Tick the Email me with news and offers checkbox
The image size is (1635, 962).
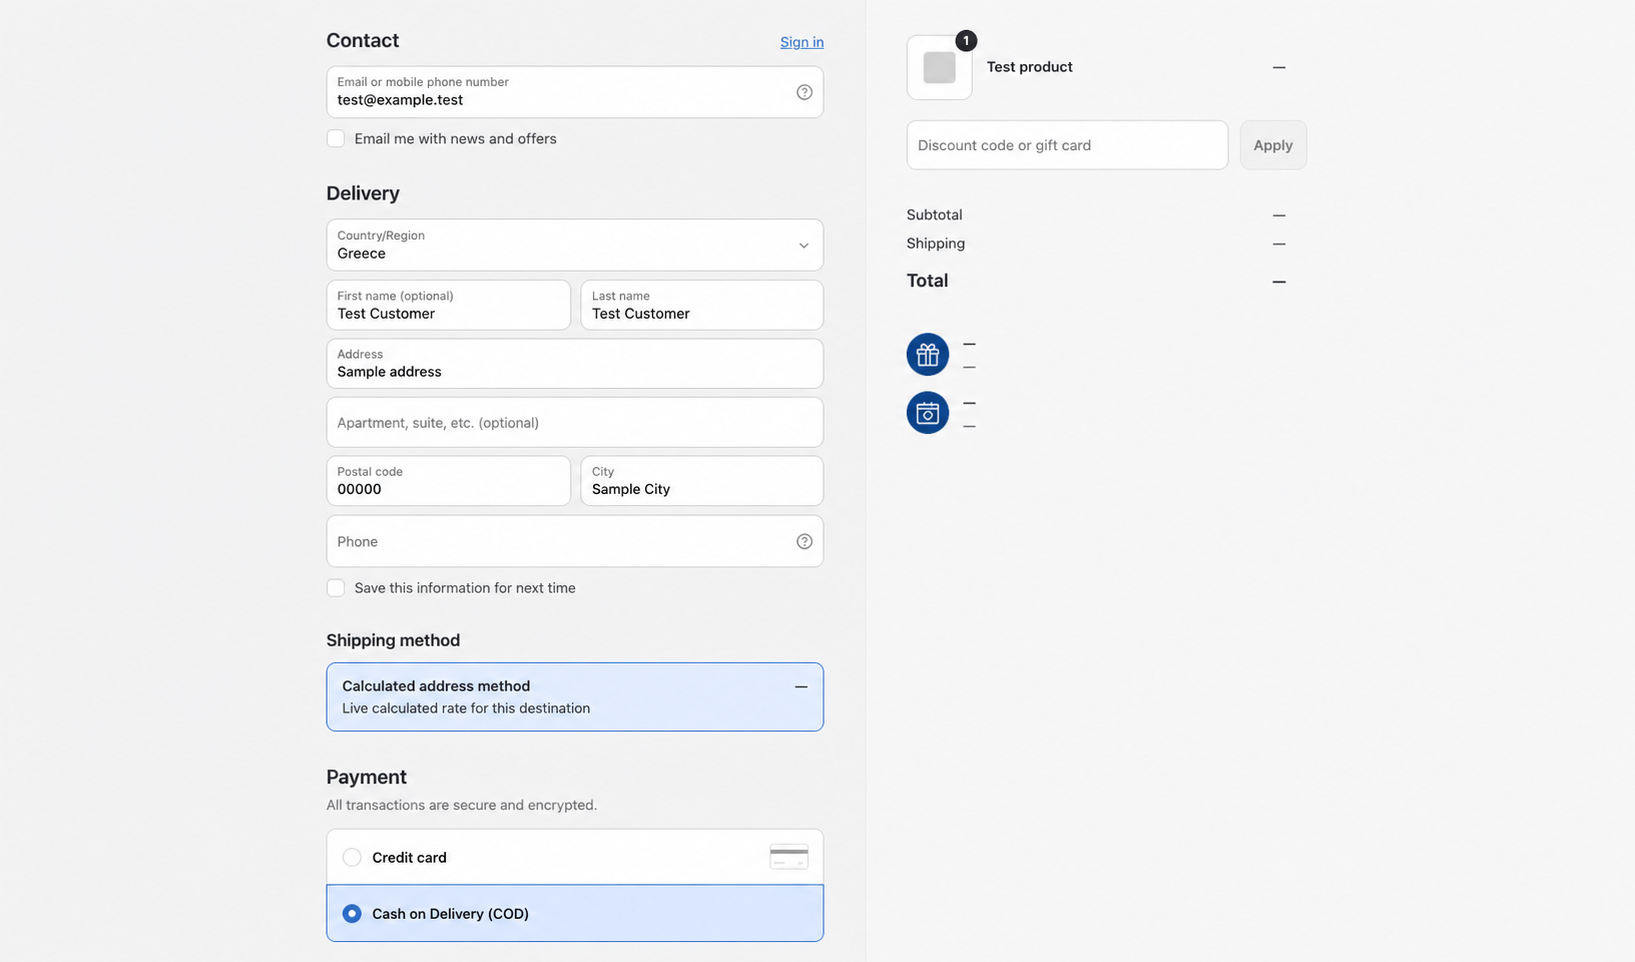tap(336, 138)
